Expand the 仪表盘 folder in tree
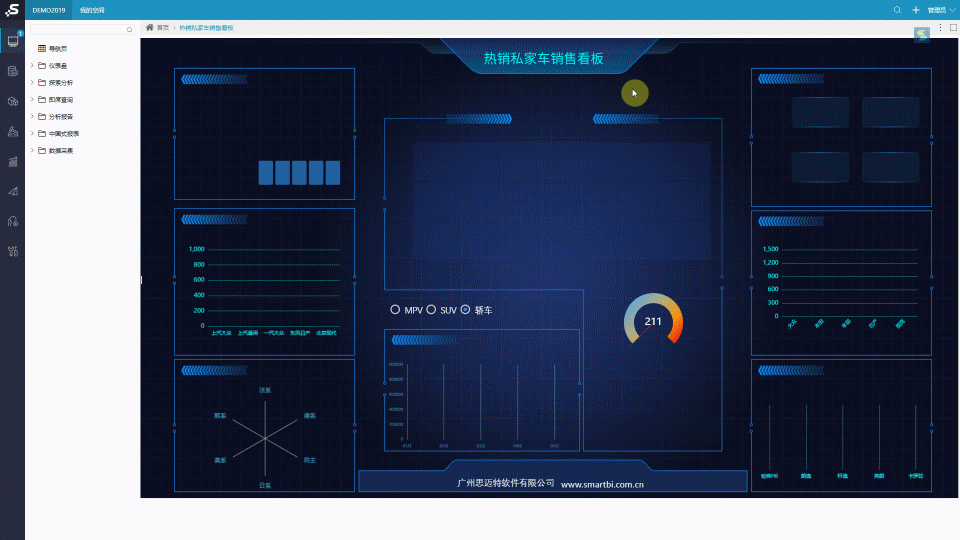The height and width of the screenshot is (540, 960). coord(32,65)
